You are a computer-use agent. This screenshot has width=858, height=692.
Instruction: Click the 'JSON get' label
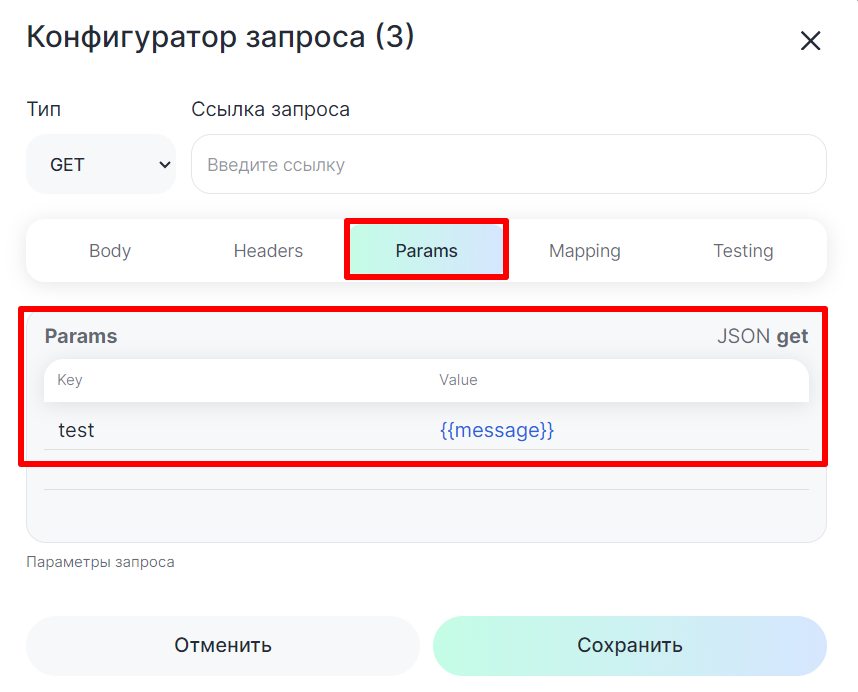click(762, 337)
